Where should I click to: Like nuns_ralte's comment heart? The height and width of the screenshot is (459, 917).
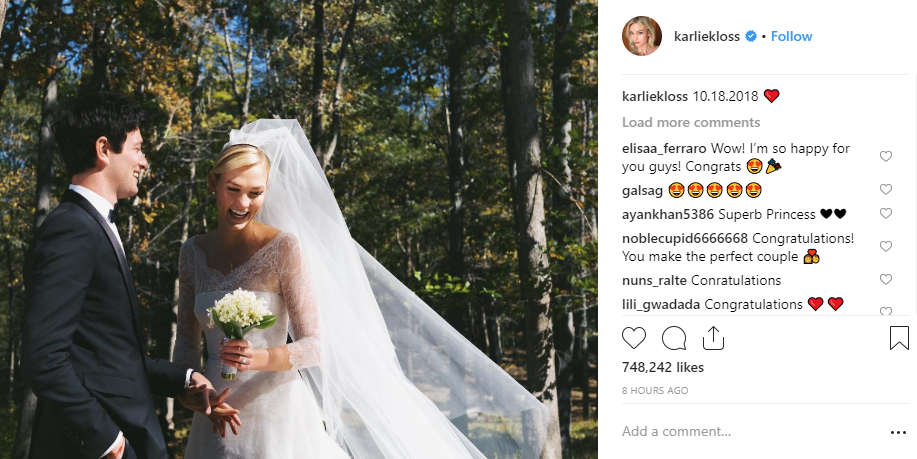(885, 279)
